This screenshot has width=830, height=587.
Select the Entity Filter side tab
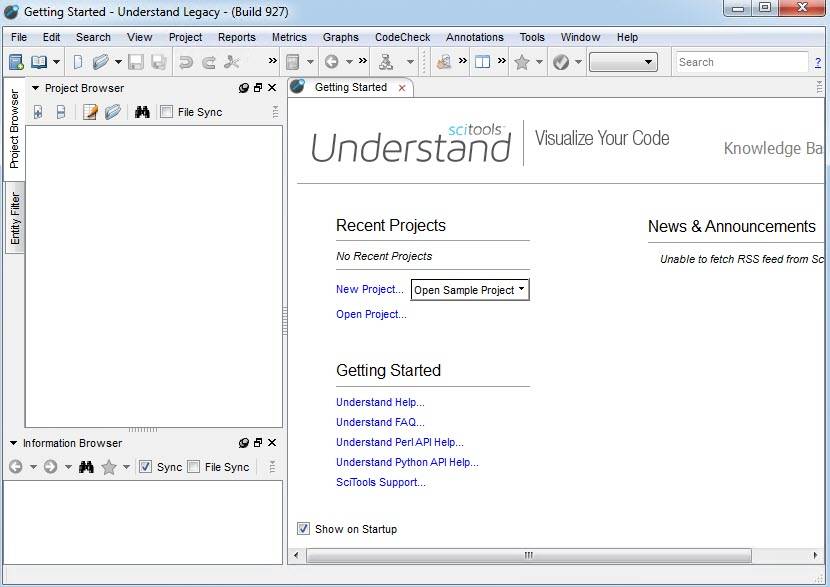point(15,218)
